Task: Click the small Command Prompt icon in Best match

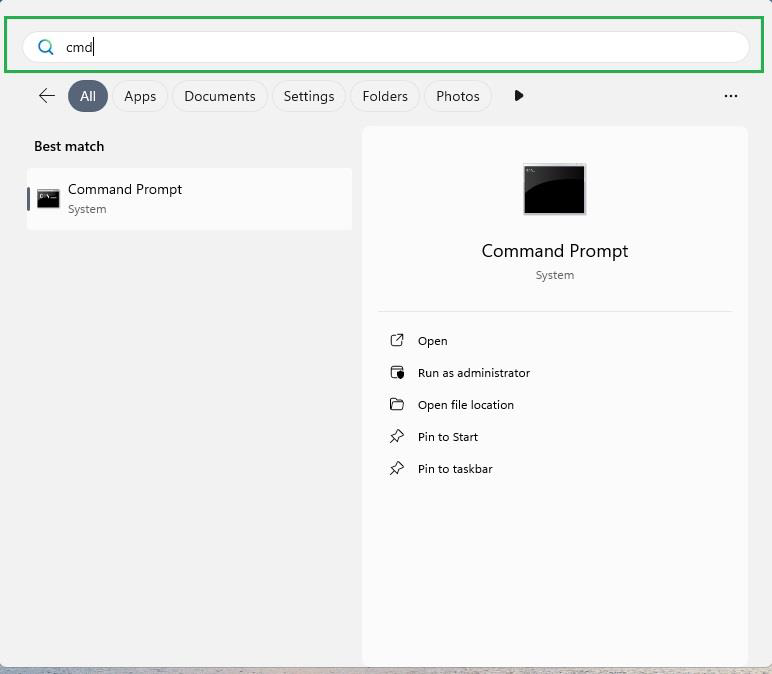Action: pyautogui.click(x=48, y=198)
